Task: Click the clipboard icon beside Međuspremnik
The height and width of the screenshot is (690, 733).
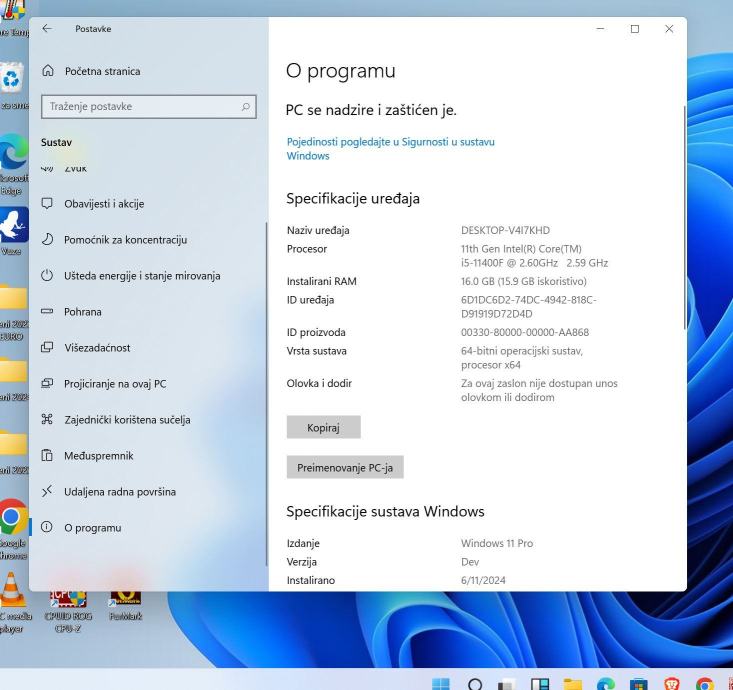Action: [47, 455]
